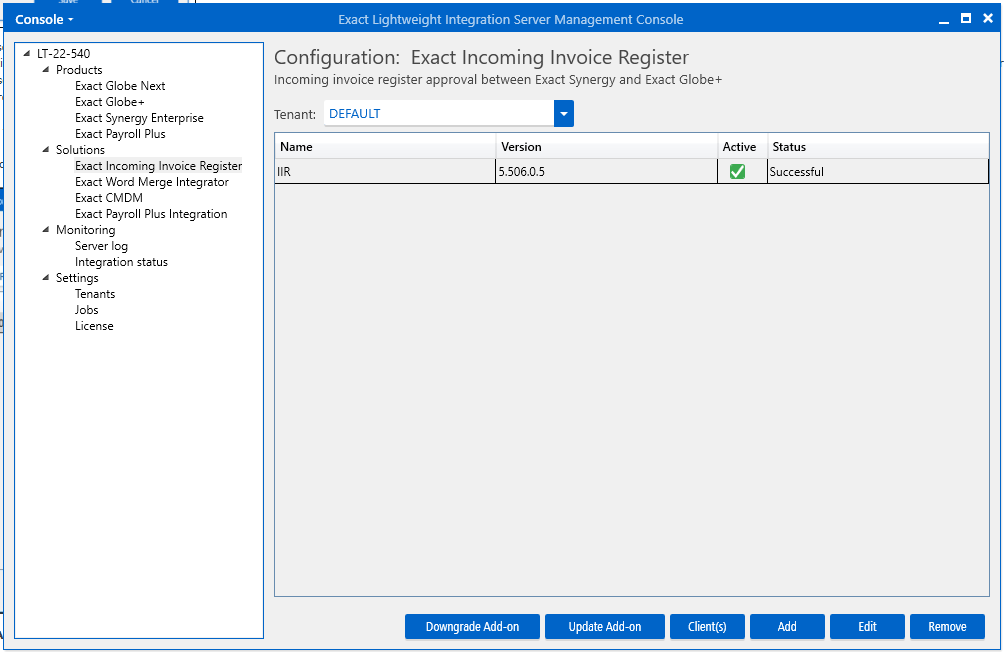Image resolution: width=1004 pixels, height=652 pixels.
Task: Select Exact Globe Next in tree
Action: tap(120, 86)
